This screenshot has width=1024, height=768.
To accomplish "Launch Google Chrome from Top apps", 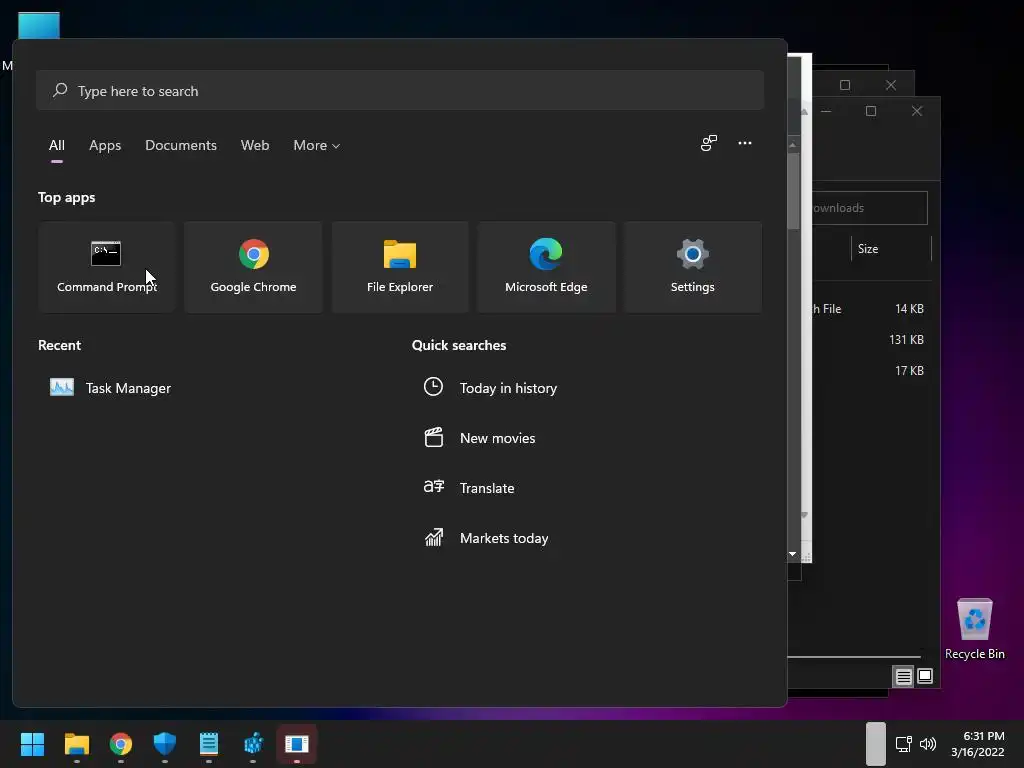I will pyautogui.click(x=253, y=267).
